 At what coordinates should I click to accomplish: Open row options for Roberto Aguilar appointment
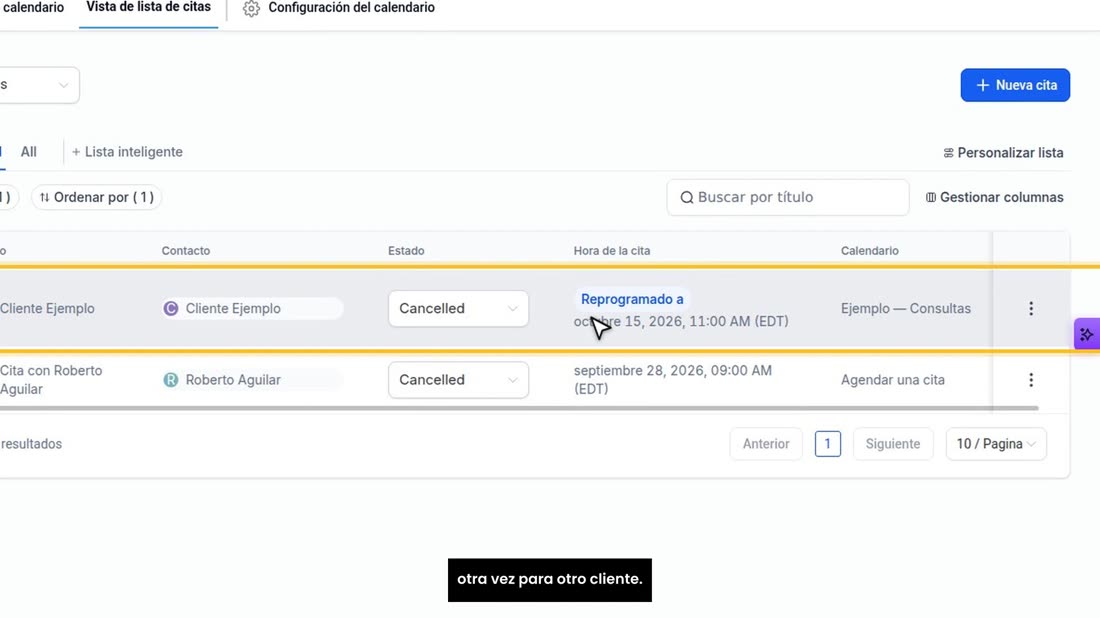click(x=1031, y=379)
